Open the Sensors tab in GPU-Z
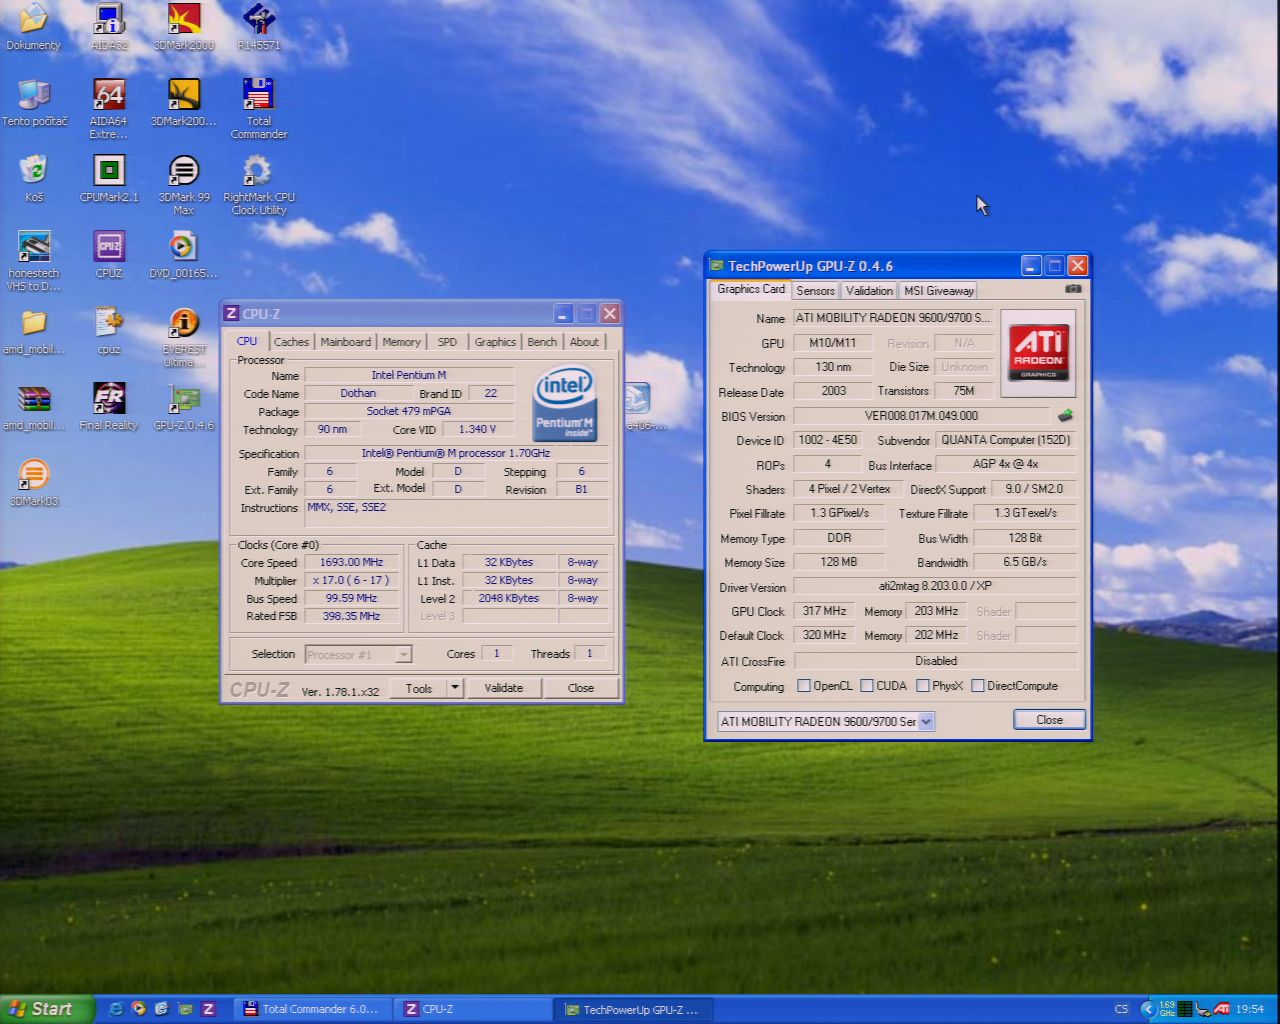The image size is (1280, 1024). pos(815,291)
